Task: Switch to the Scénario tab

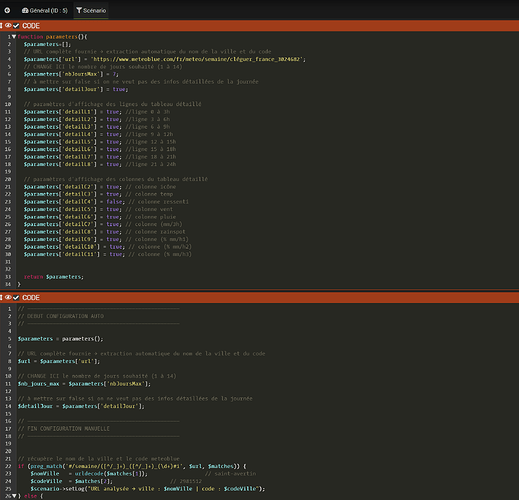Action: click(91, 10)
